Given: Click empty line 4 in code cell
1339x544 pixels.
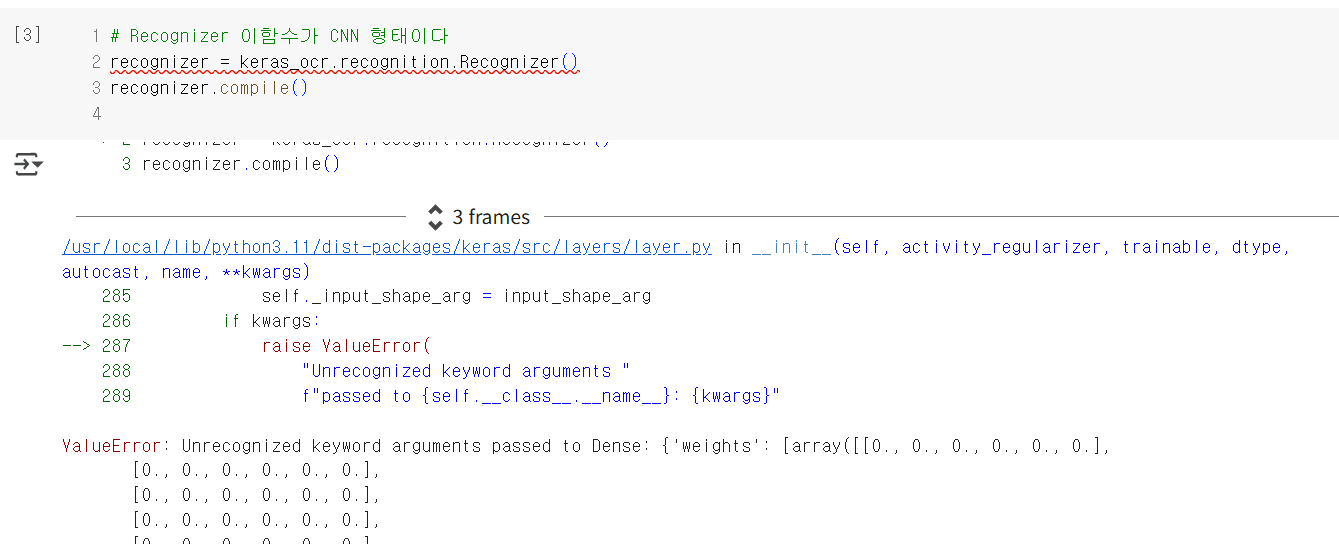Looking at the screenshot, I should click(300, 114).
